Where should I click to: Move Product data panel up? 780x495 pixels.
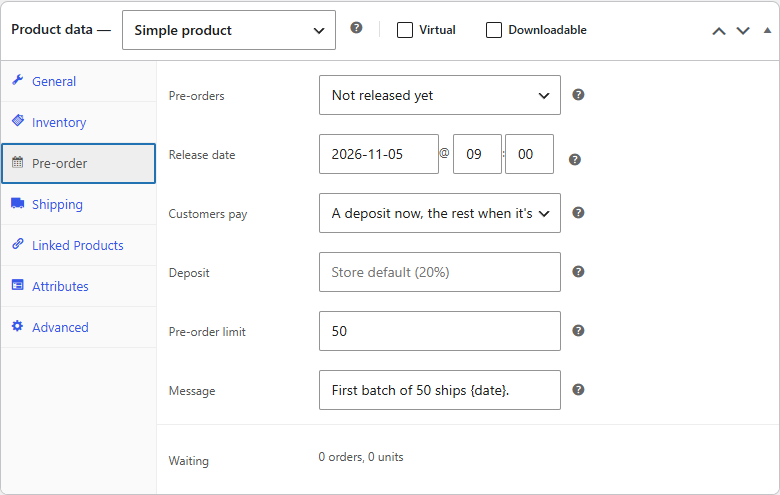[719, 31]
